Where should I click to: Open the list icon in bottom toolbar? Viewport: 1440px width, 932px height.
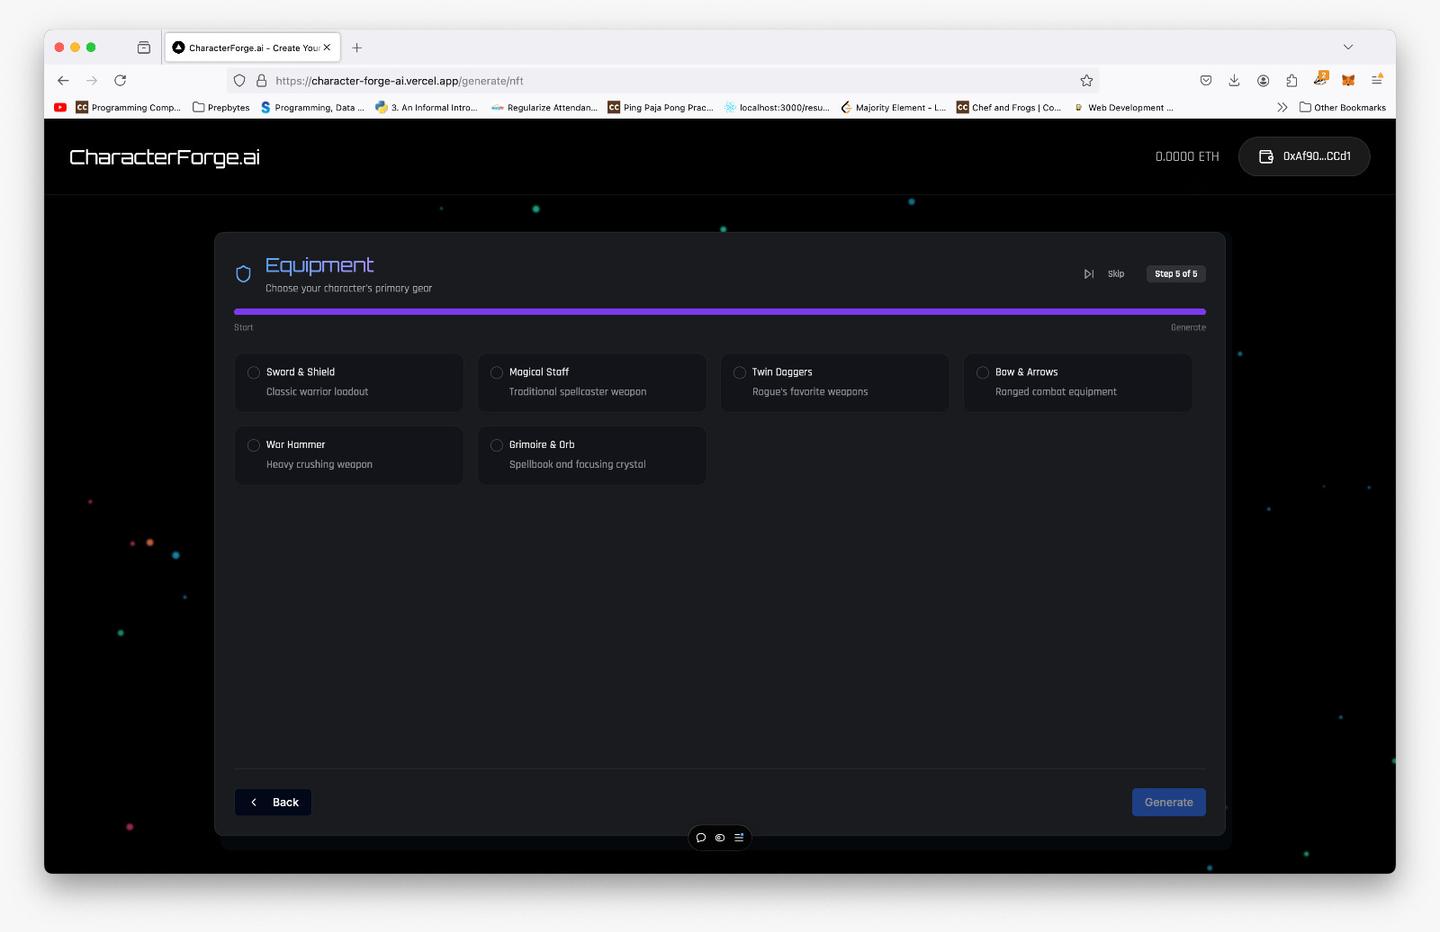[739, 837]
